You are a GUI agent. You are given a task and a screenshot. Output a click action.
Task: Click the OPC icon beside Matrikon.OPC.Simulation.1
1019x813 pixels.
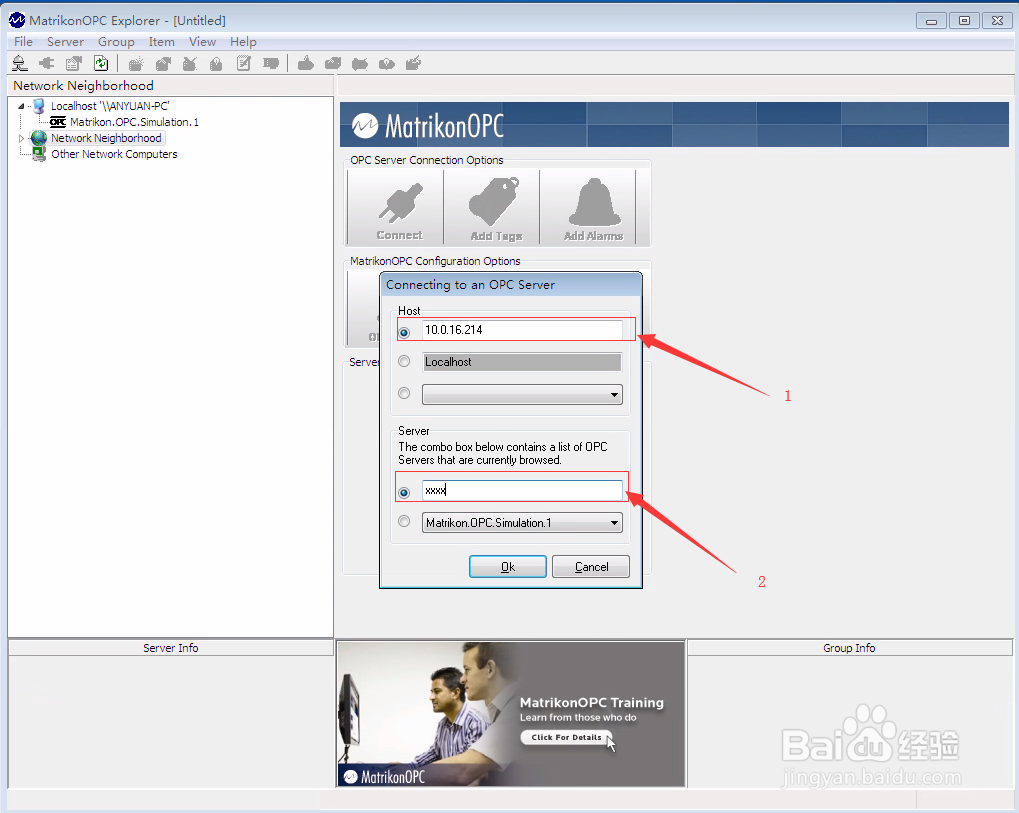58,122
